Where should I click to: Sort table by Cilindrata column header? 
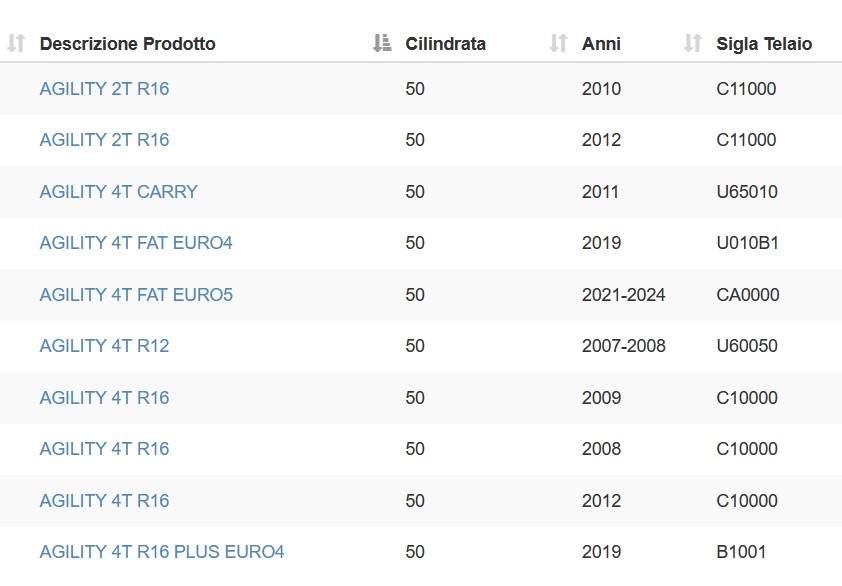pyautogui.click(x=445, y=44)
